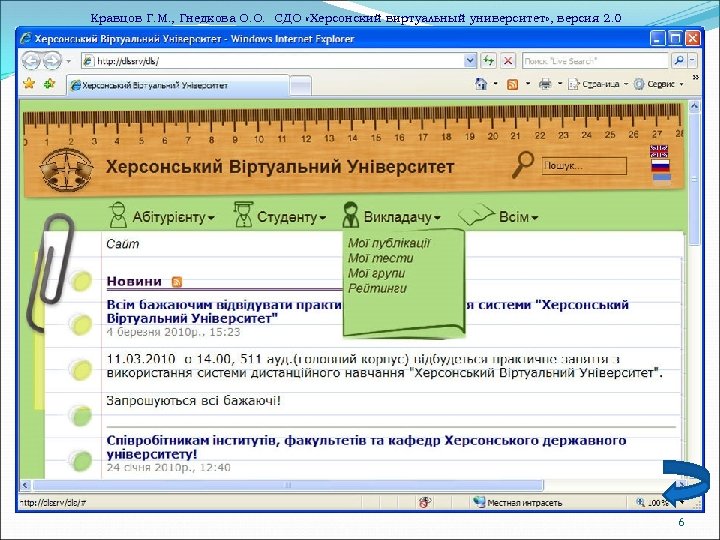The height and width of the screenshot is (540, 720).
Task: Click the 100% zoom level control
Action: (652, 503)
